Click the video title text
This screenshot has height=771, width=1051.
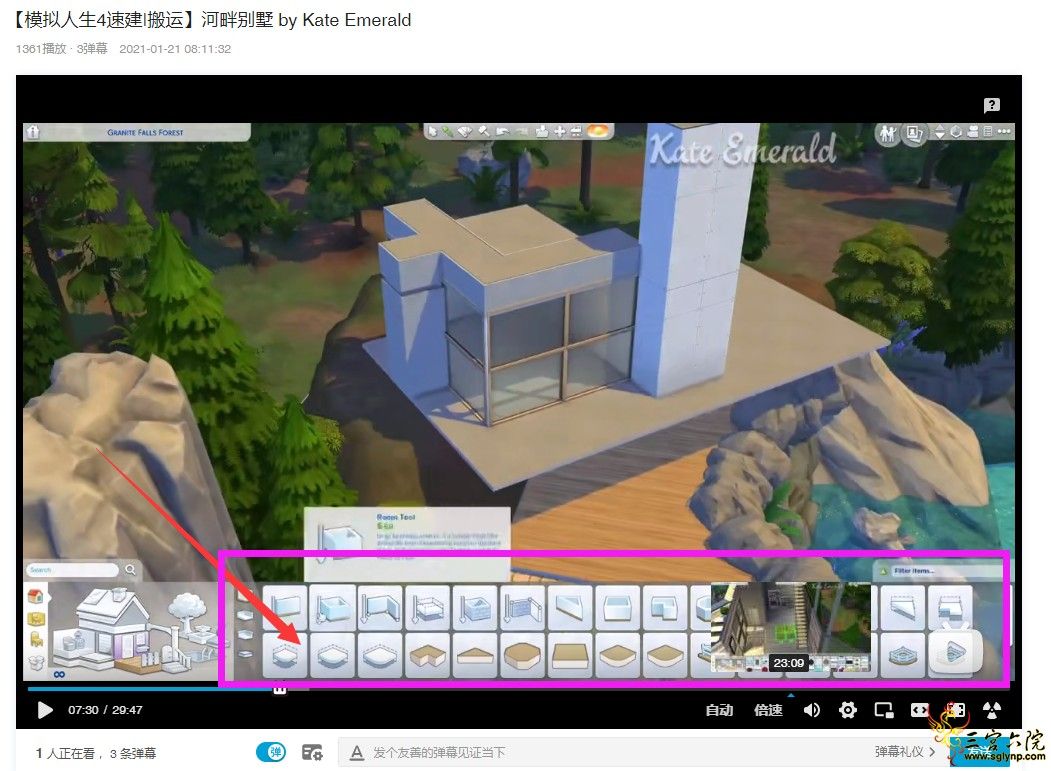point(212,20)
